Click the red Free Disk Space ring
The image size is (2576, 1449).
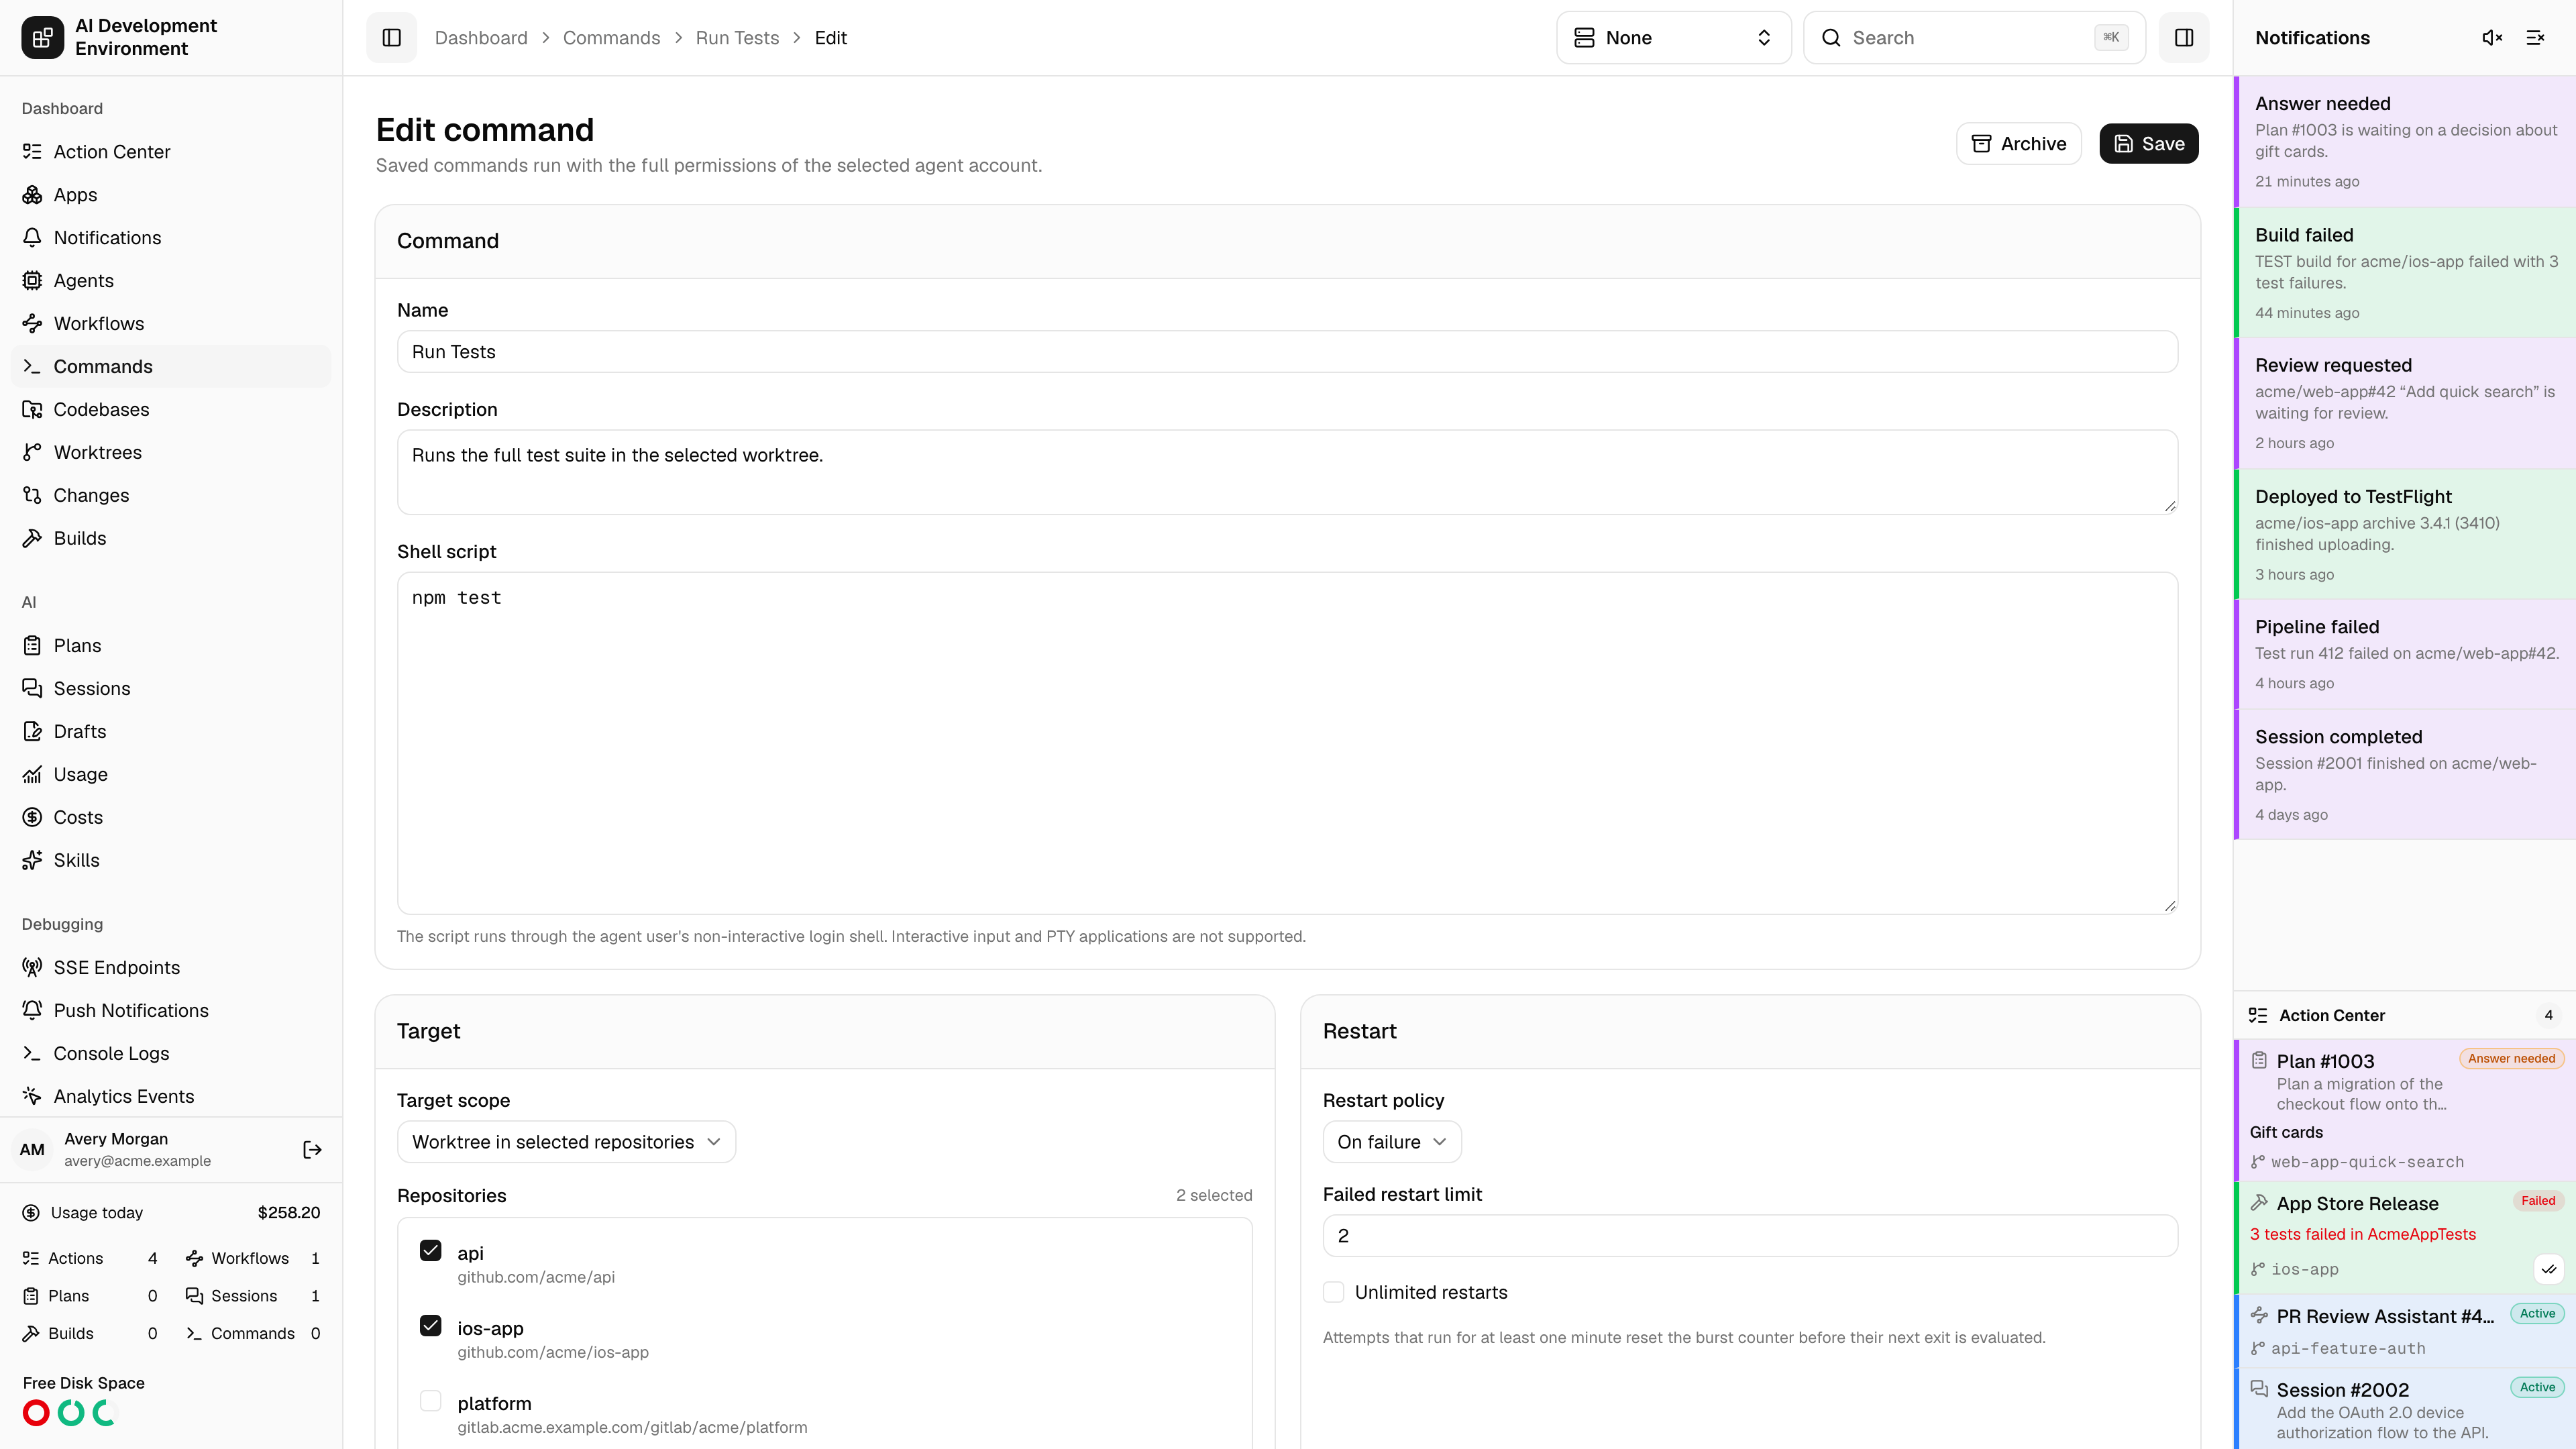(x=36, y=1413)
